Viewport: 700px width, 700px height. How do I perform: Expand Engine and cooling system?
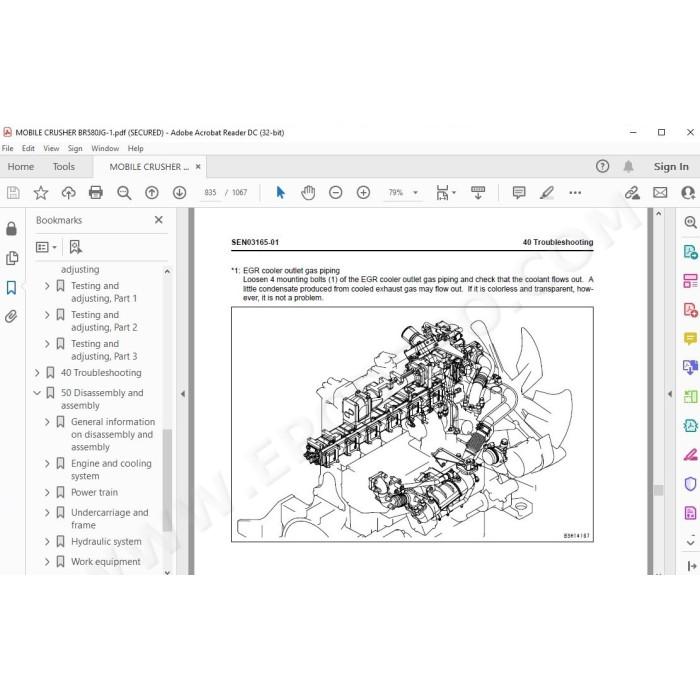pyautogui.click(x=47, y=463)
